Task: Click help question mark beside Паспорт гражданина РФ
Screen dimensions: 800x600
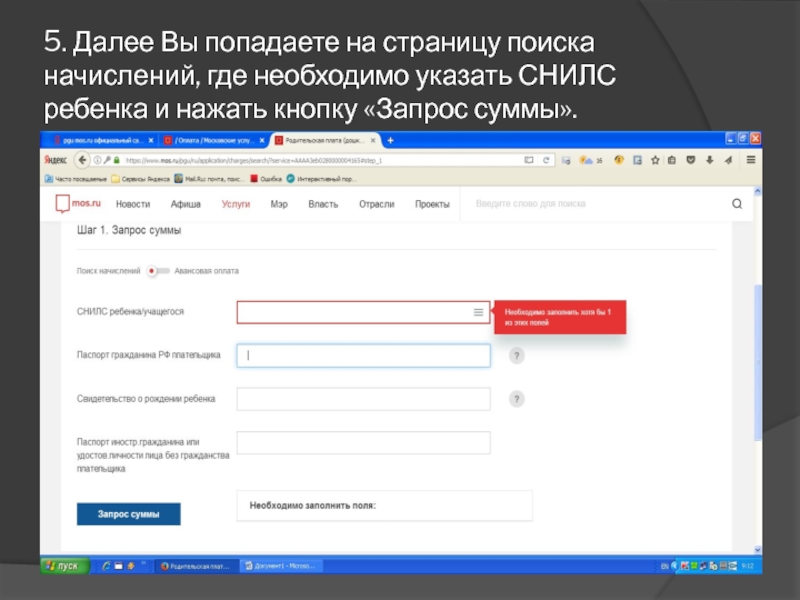Action: (x=516, y=356)
